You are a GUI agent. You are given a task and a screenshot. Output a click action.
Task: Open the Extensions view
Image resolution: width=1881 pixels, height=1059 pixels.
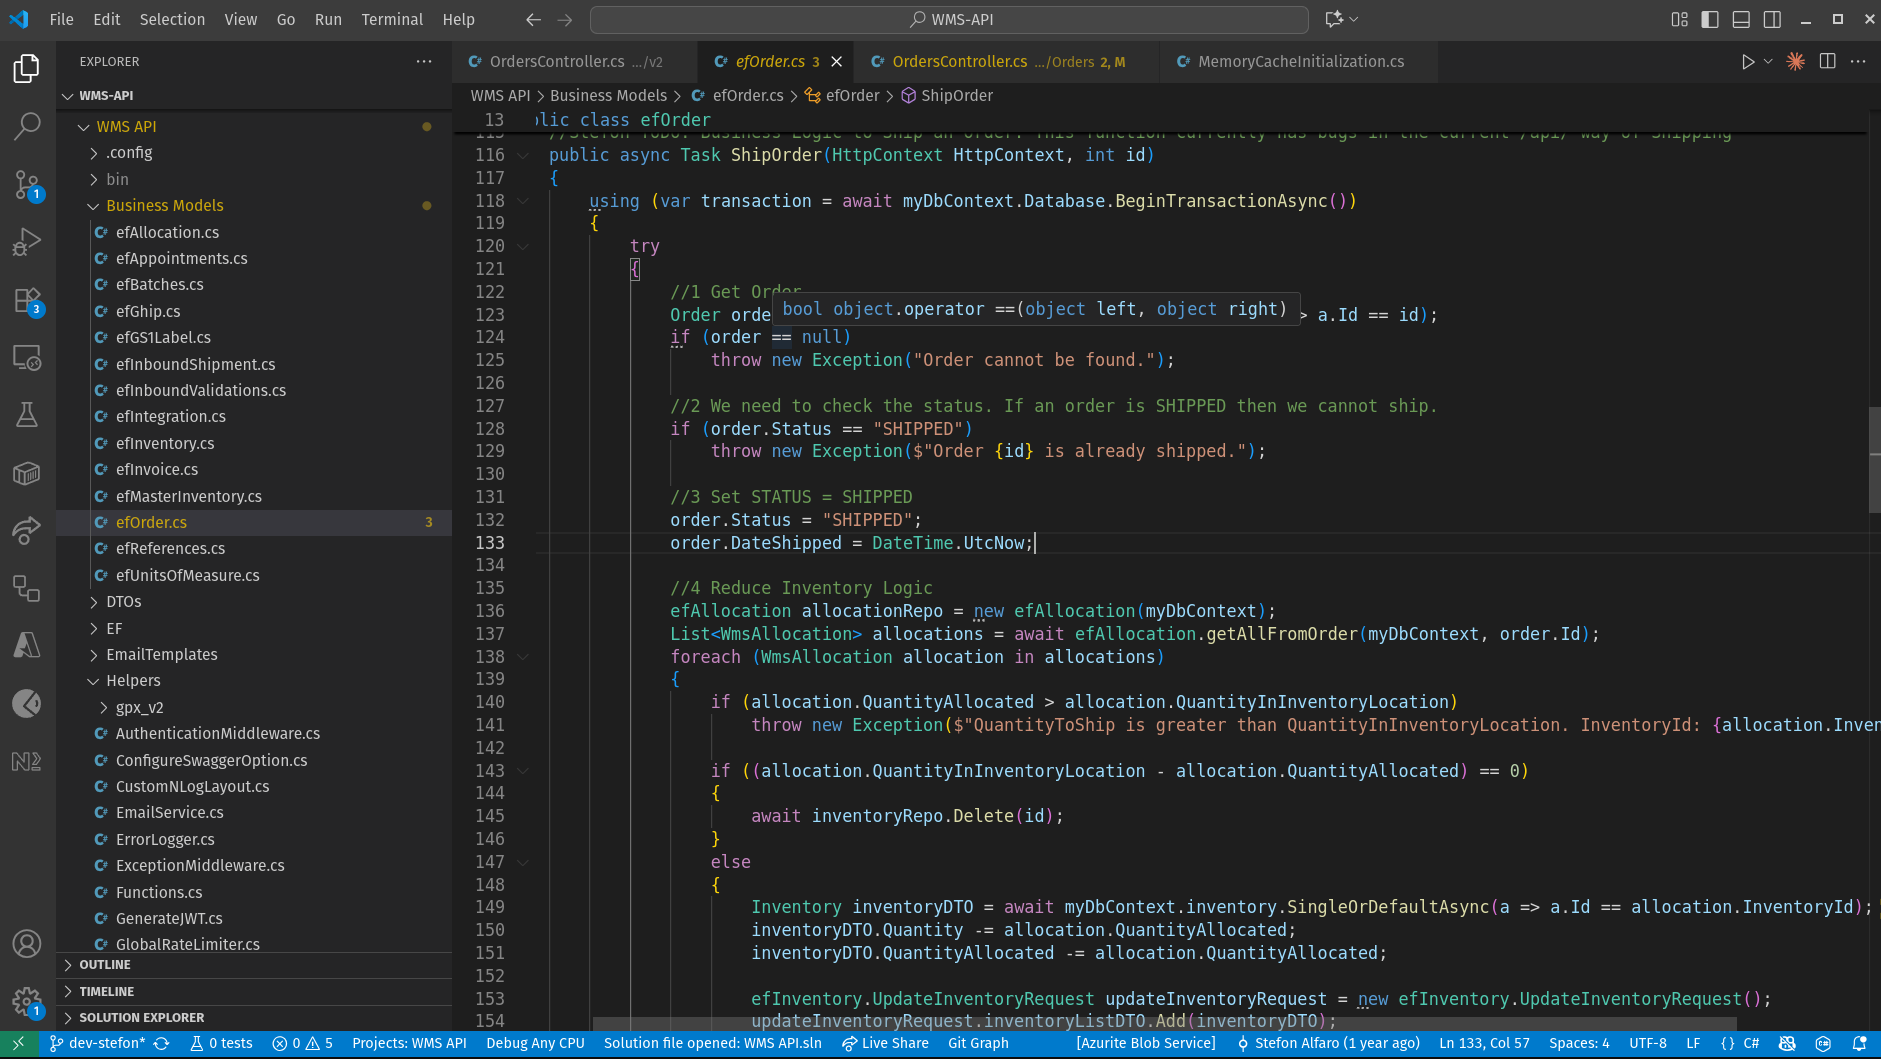tap(27, 300)
